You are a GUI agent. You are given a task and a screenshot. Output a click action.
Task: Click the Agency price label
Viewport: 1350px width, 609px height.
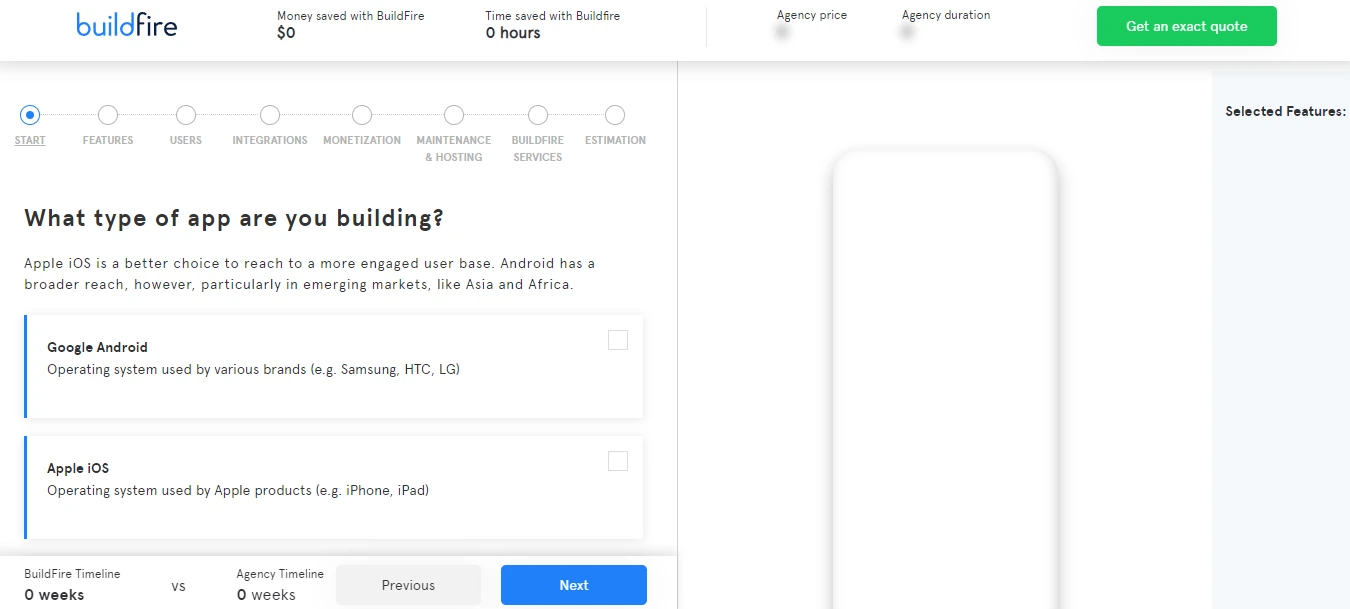pyautogui.click(x=812, y=15)
